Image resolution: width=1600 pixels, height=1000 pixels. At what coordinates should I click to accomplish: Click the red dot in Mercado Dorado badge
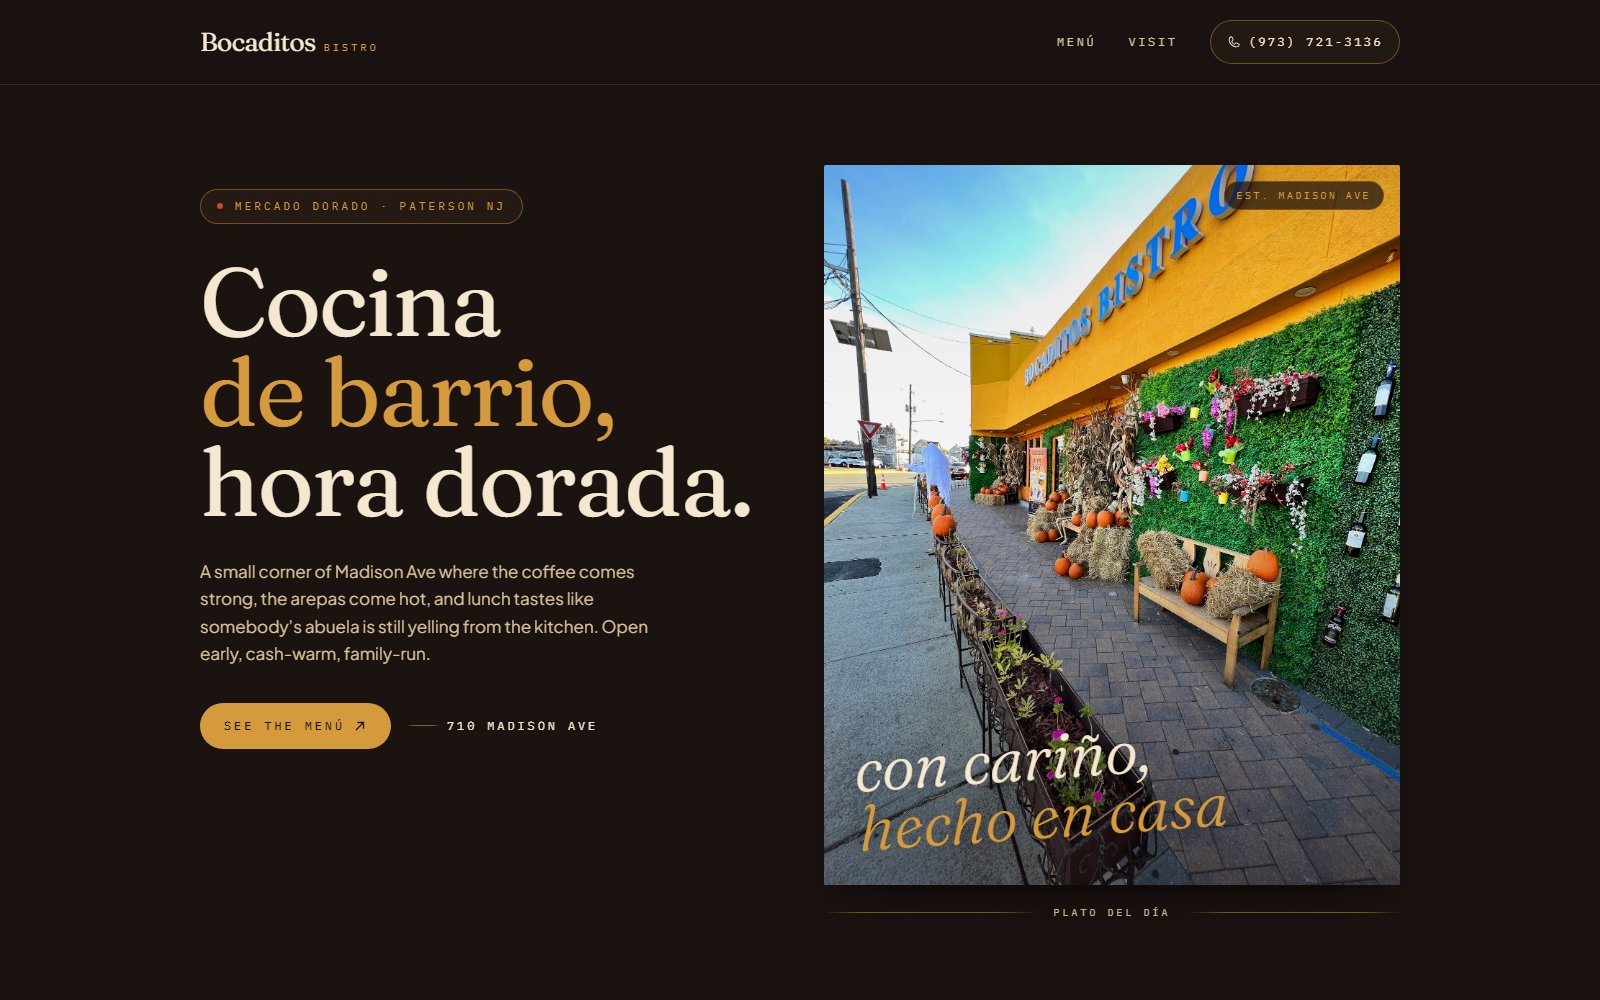coord(220,206)
